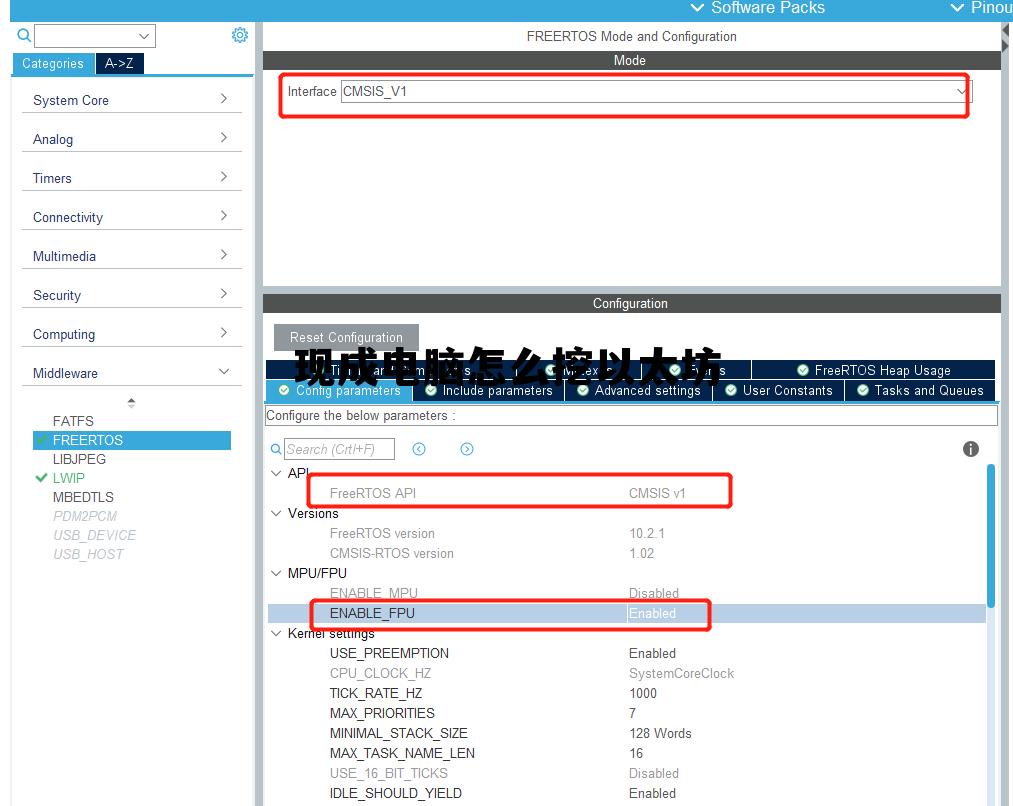Go to previous parameter search result

(419, 449)
